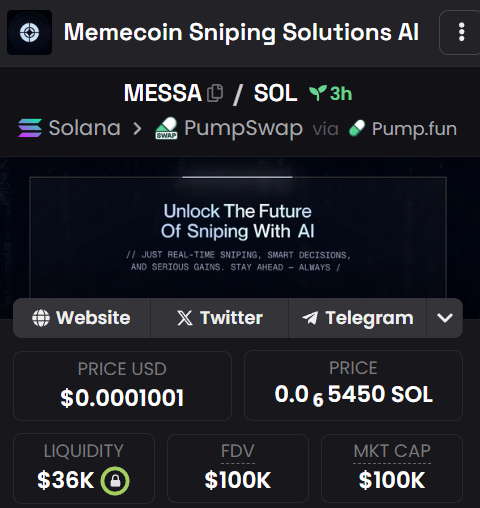Click the Solana chain icon
Screen dimensions: 480x508
(30, 128)
